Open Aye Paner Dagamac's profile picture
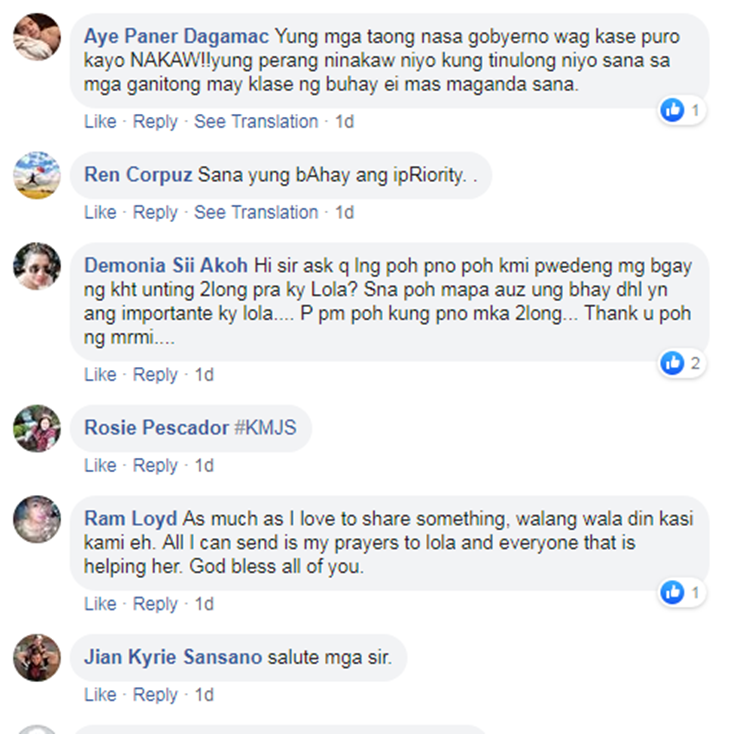Image resolution: width=750 pixels, height=734 pixels. pyautogui.click(x=37, y=37)
